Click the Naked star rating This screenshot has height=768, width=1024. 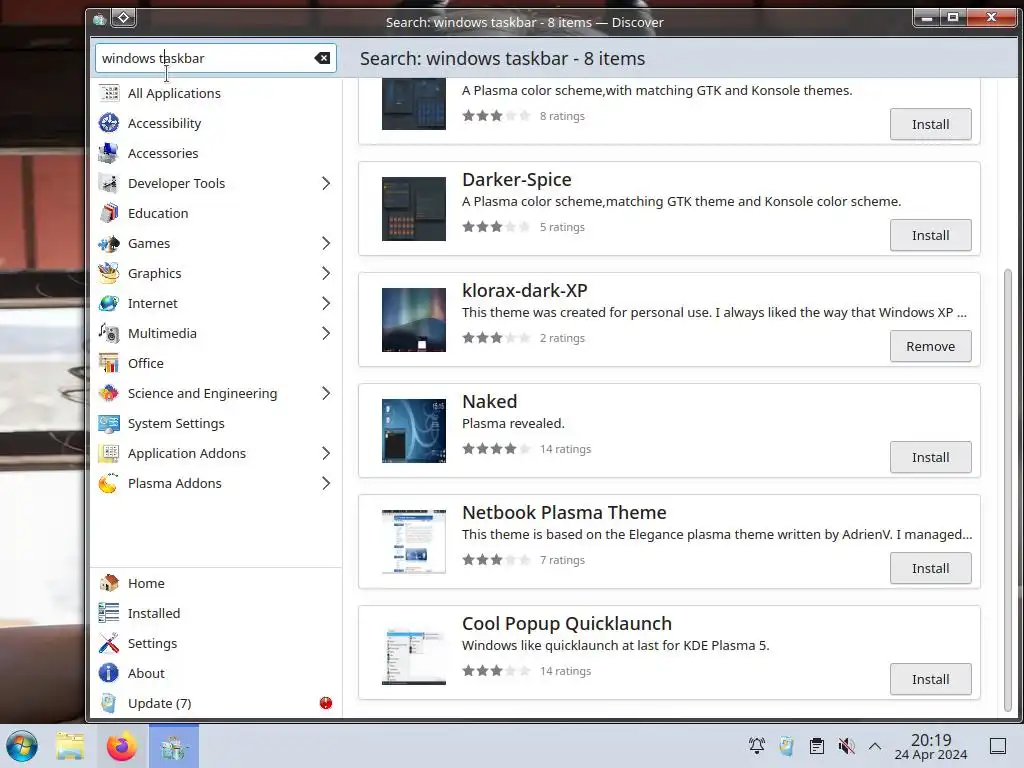click(x=496, y=449)
